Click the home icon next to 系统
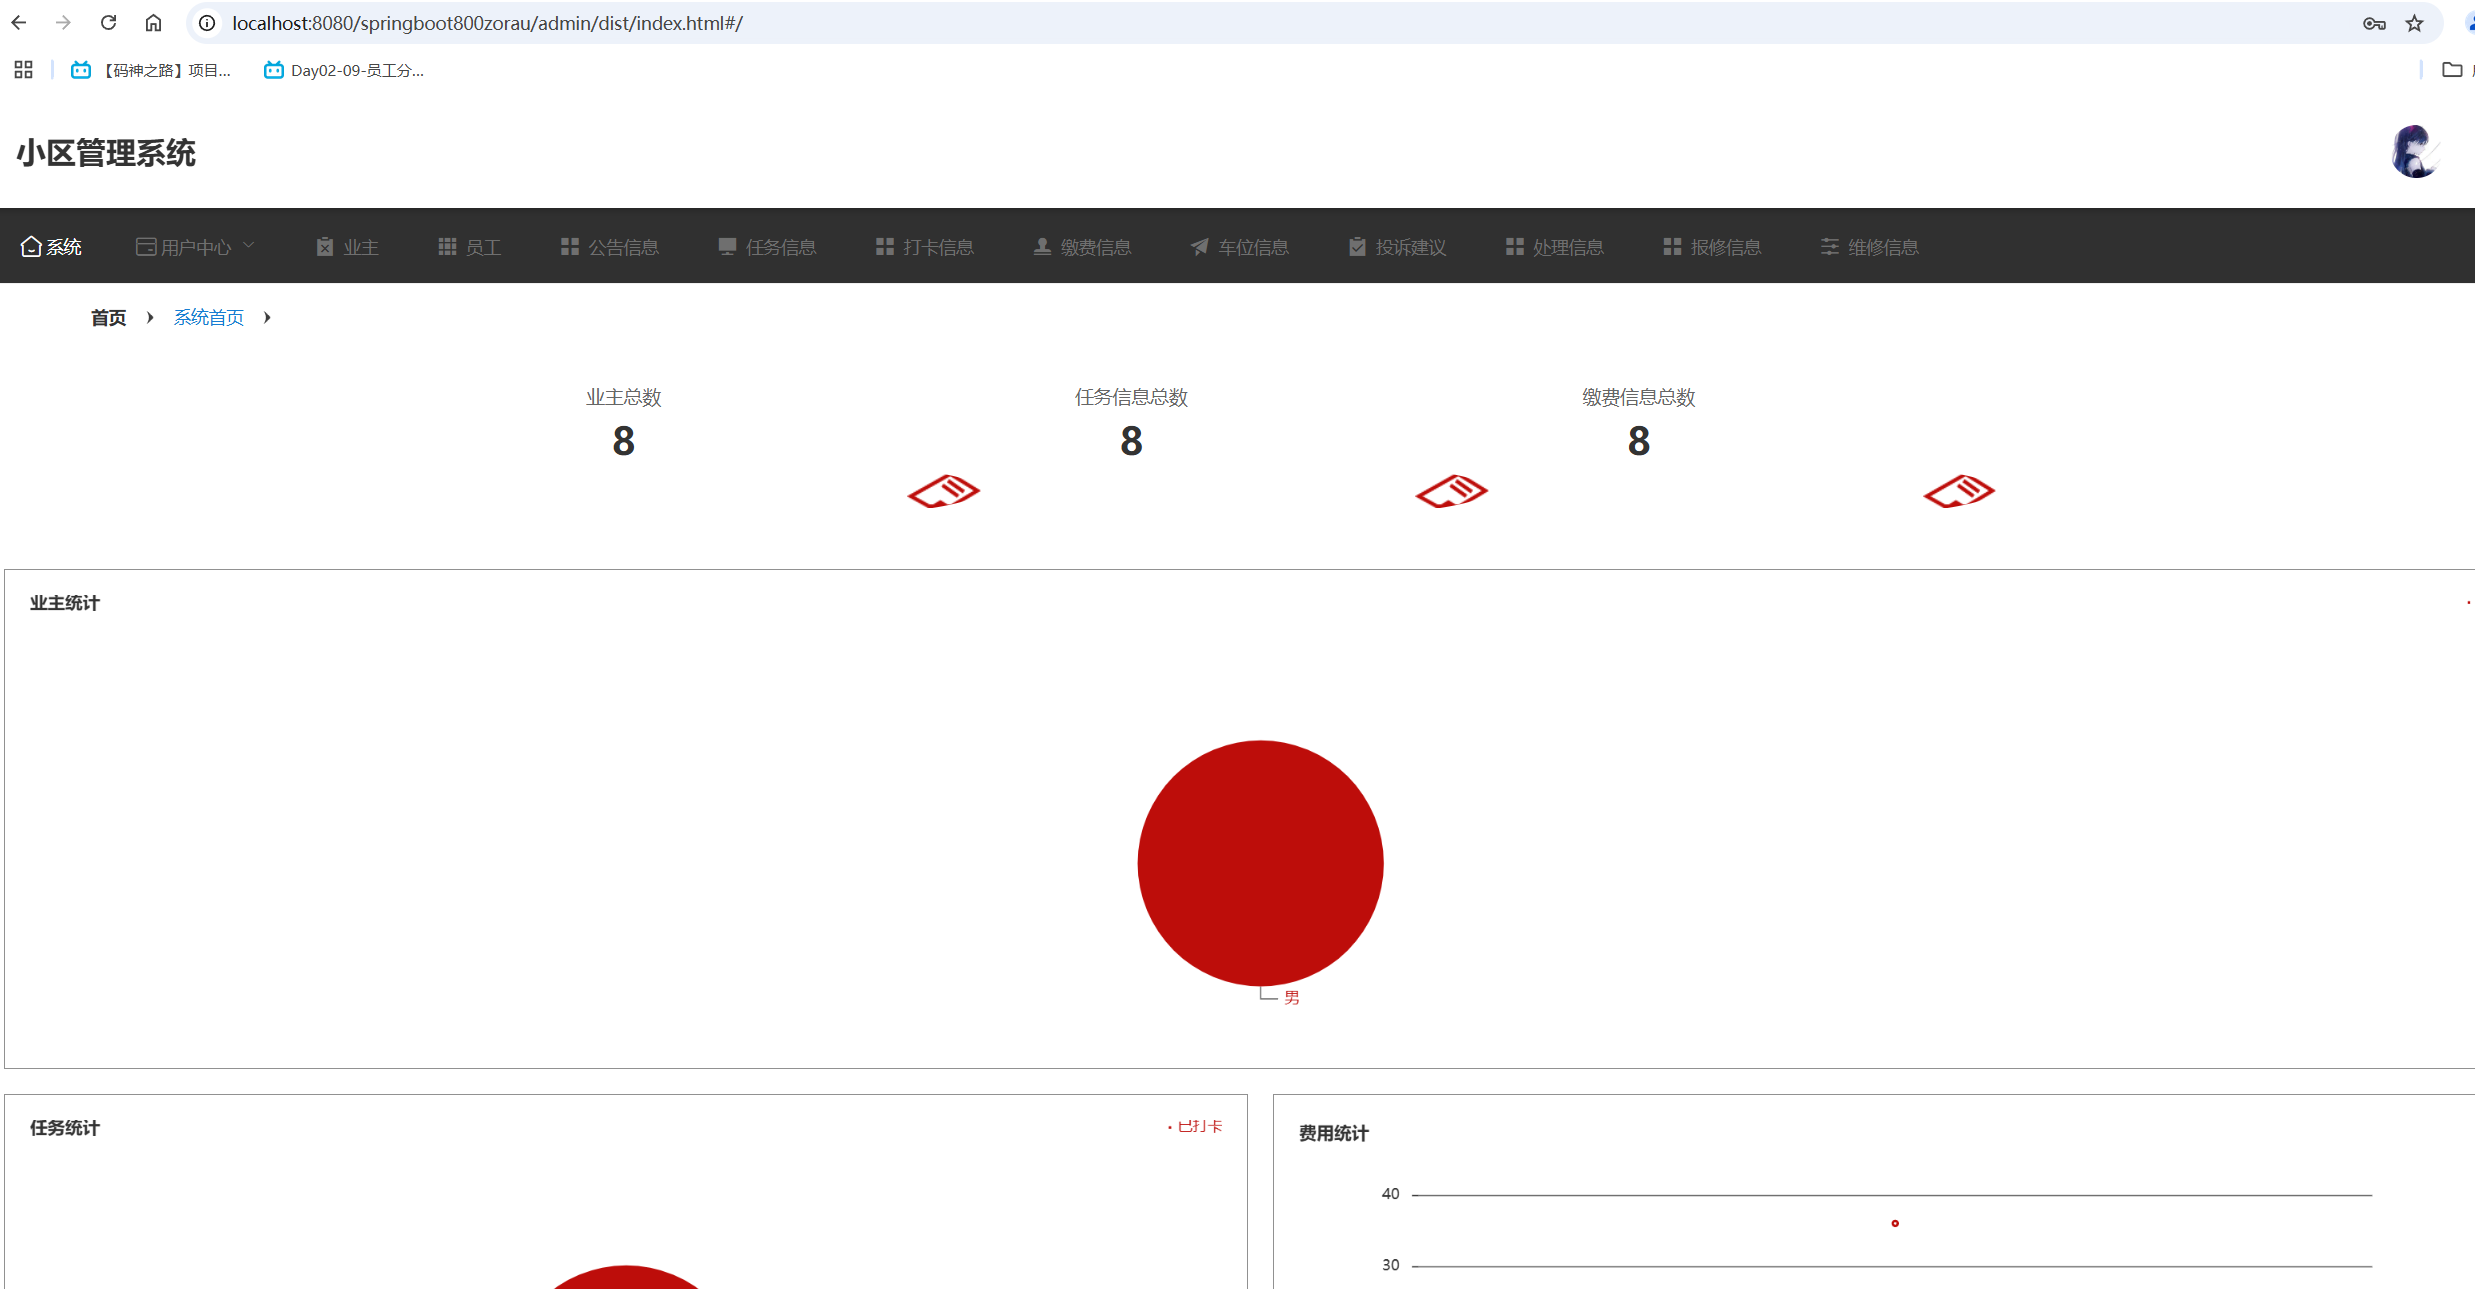Screen dimensions: 2475x1289 click(31, 246)
